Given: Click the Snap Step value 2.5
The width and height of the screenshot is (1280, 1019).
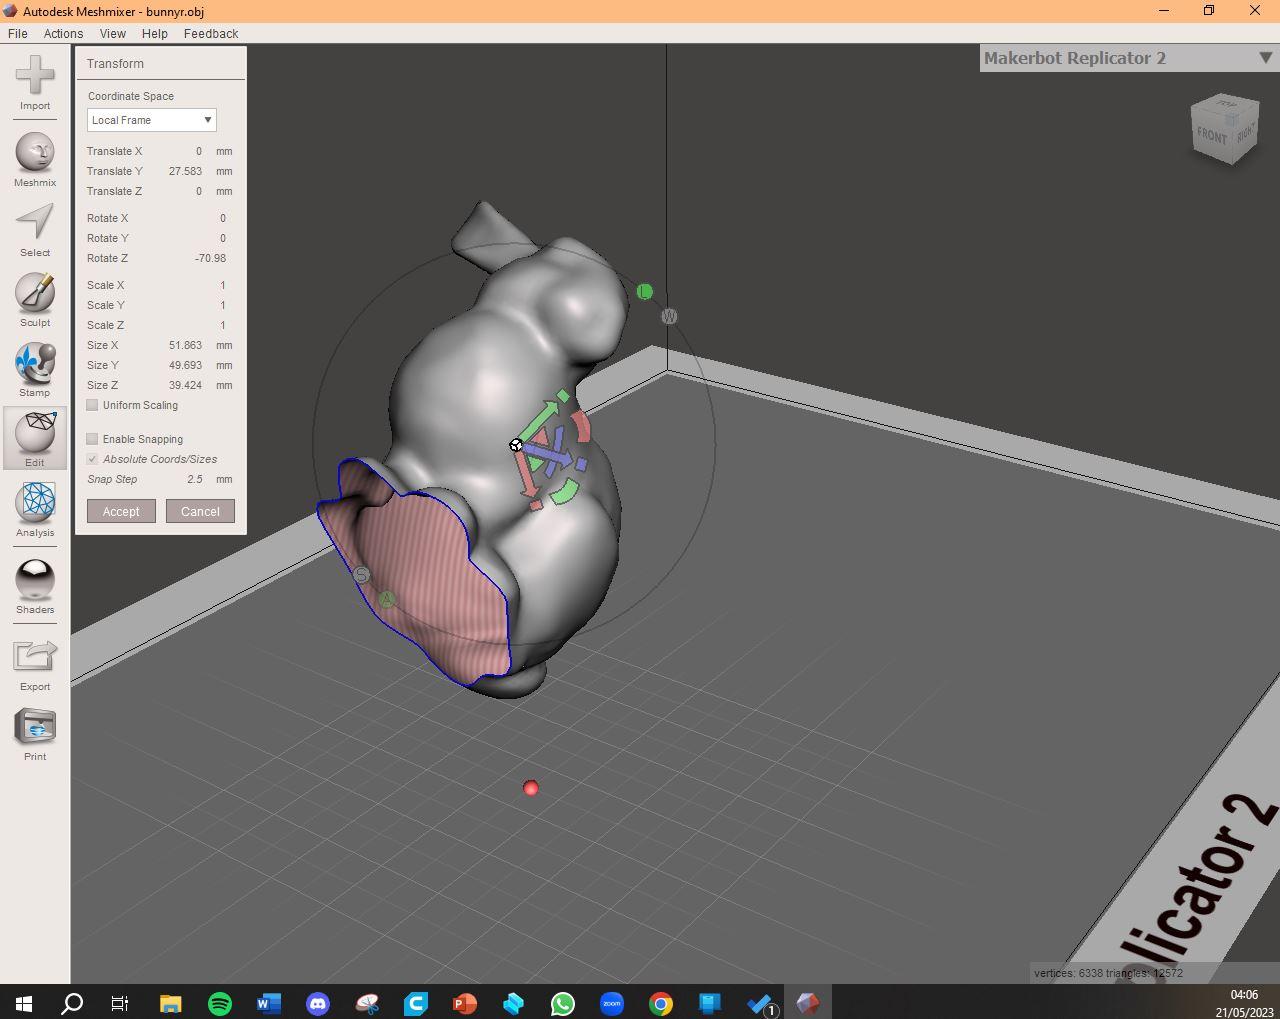Looking at the screenshot, I should [x=195, y=479].
